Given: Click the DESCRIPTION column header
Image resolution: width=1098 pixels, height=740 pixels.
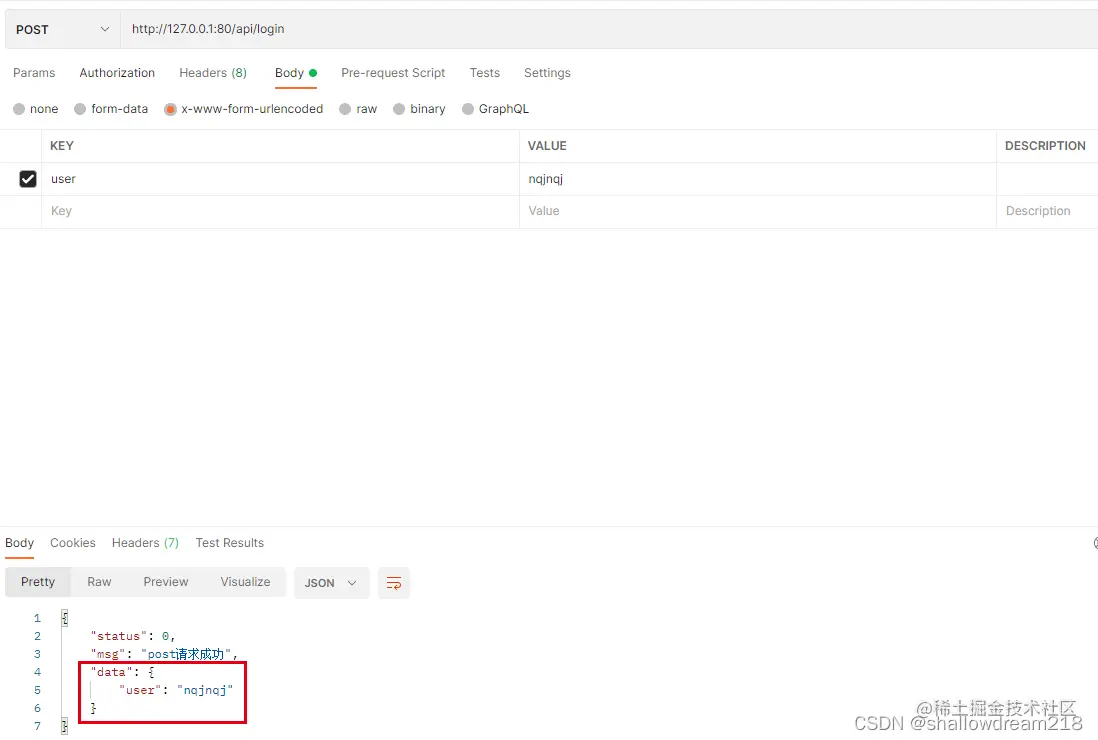Looking at the screenshot, I should tap(1045, 146).
